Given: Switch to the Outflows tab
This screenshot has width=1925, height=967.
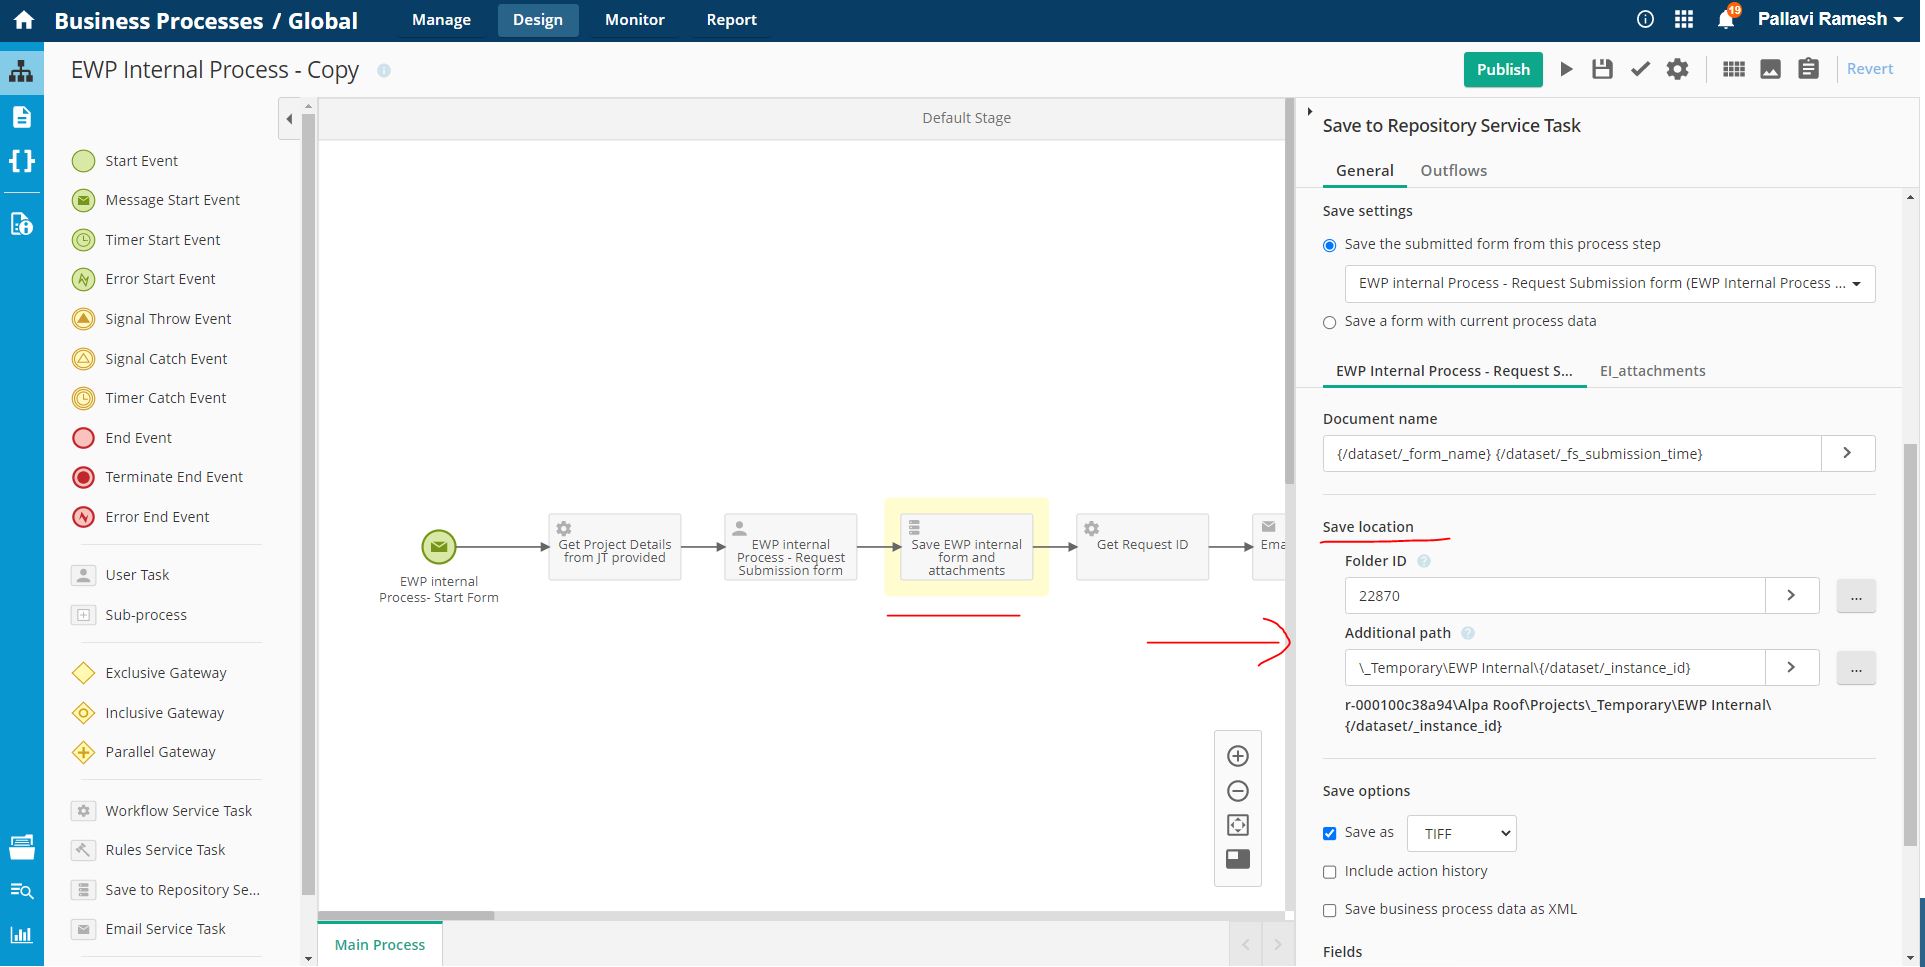Looking at the screenshot, I should (x=1453, y=171).
